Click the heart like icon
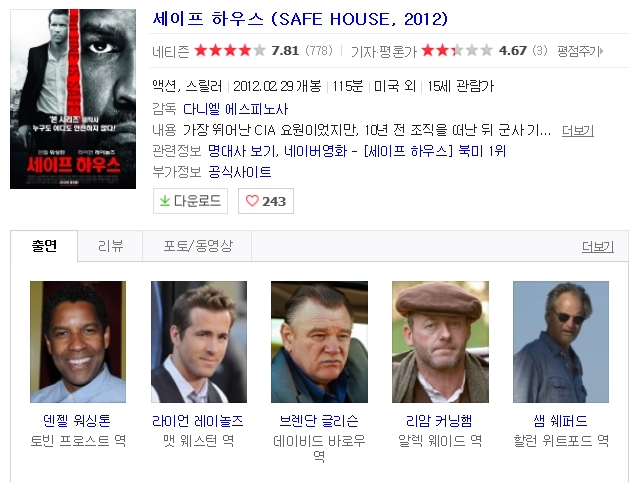The width and height of the screenshot is (636, 482). click(x=252, y=201)
